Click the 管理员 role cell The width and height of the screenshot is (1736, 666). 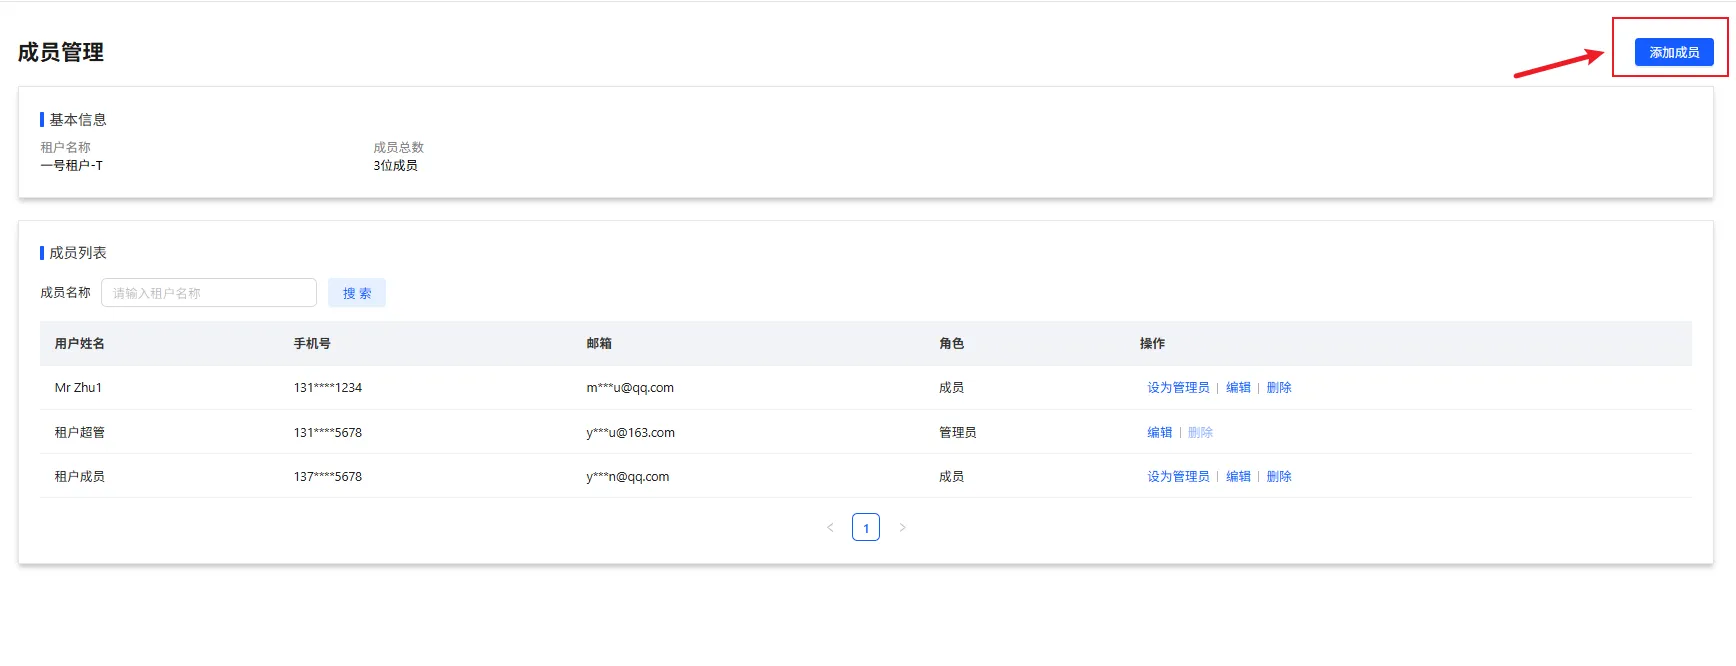(958, 433)
